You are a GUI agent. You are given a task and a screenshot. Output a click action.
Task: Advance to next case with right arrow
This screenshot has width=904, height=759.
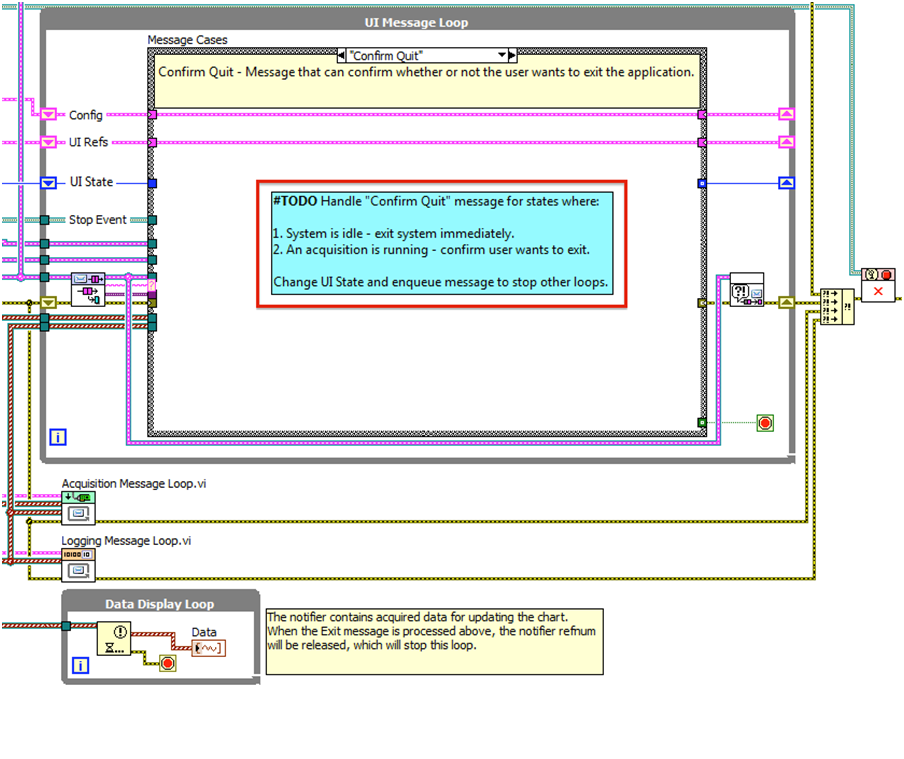pyautogui.click(x=512, y=55)
